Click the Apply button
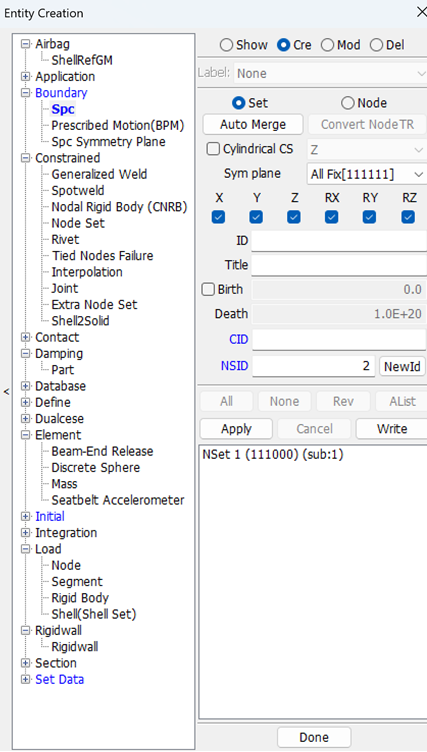Screen dimensions: 427x752 coord(236,429)
